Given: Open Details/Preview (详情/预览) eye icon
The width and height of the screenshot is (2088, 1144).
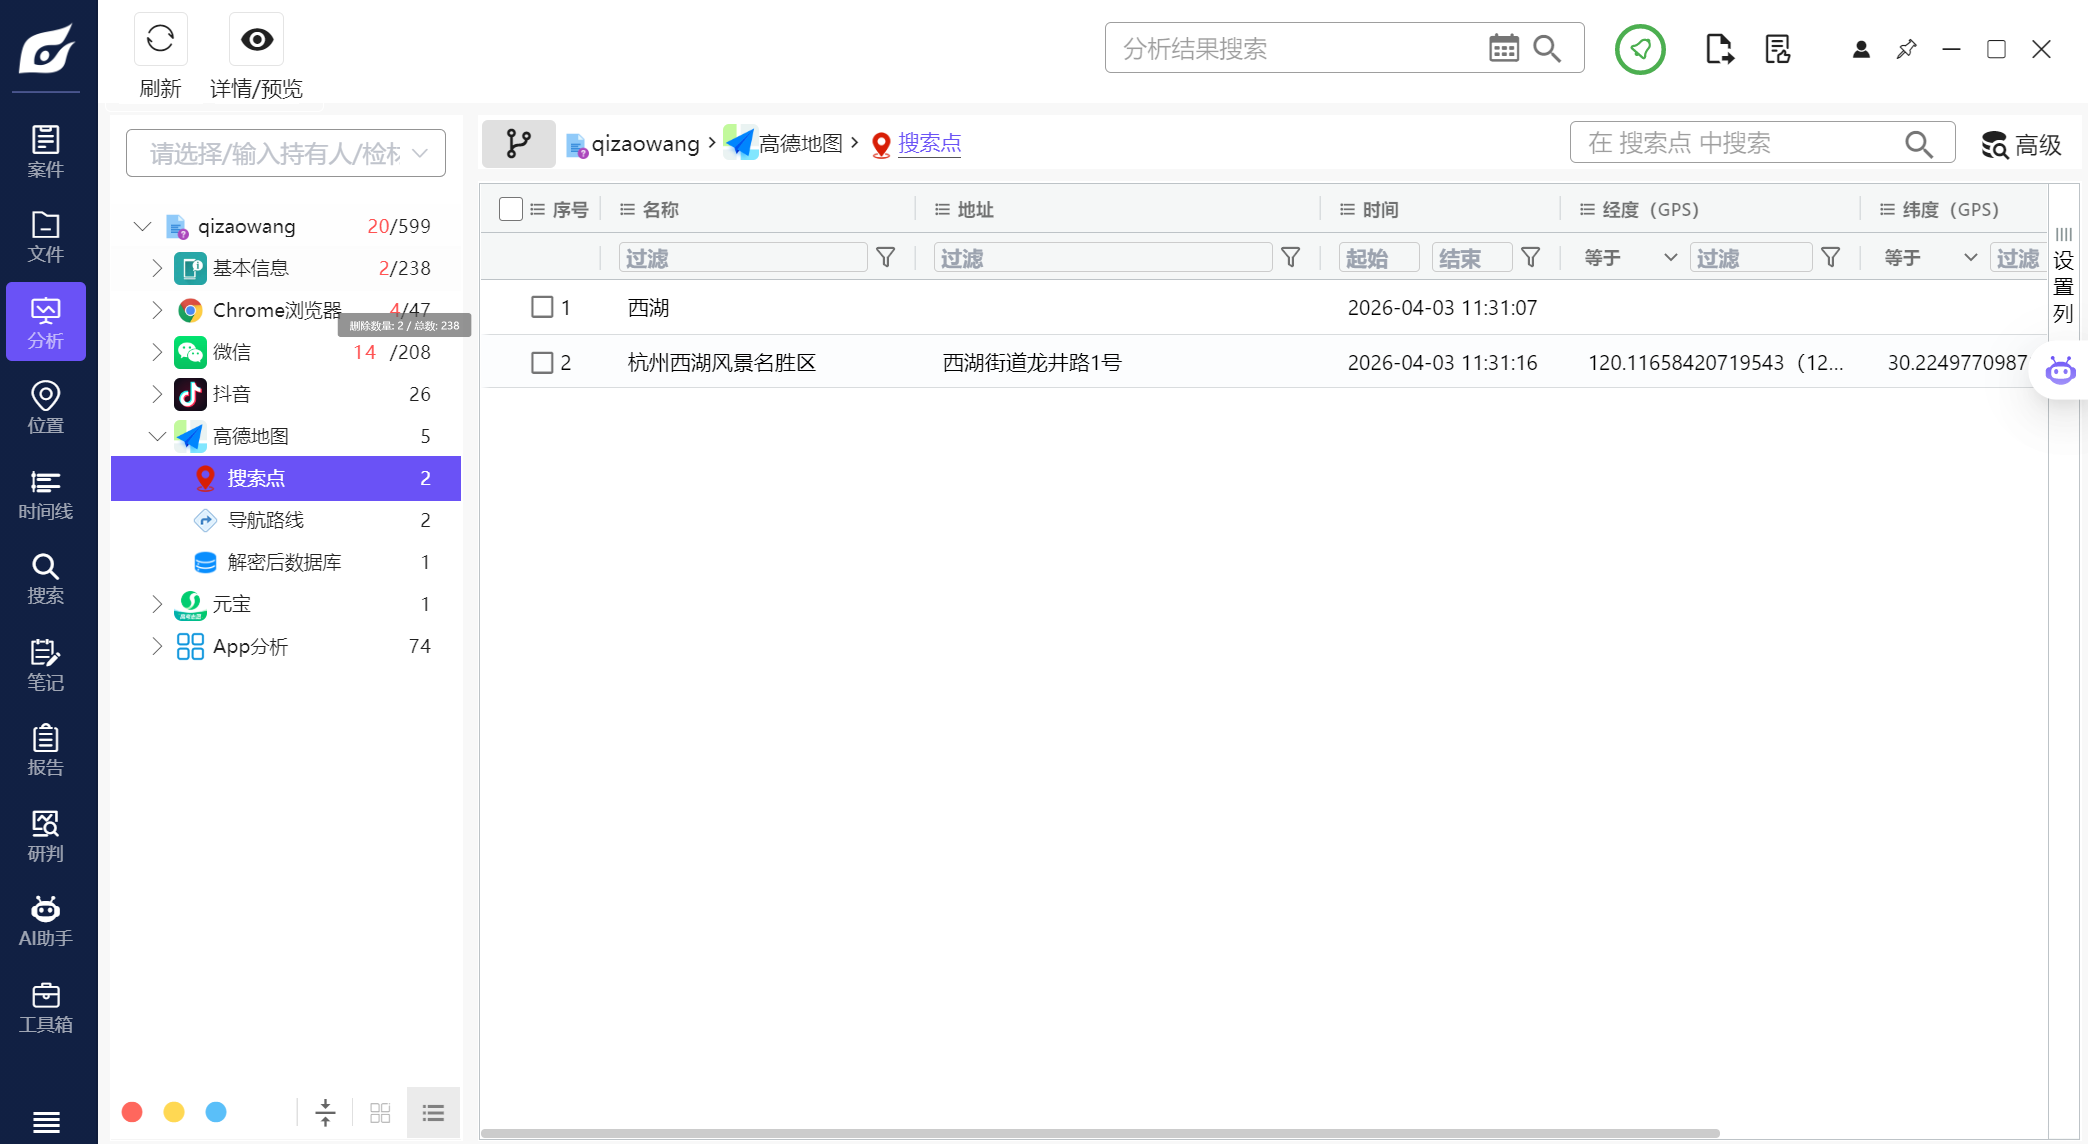Looking at the screenshot, I should coord(256,39).
